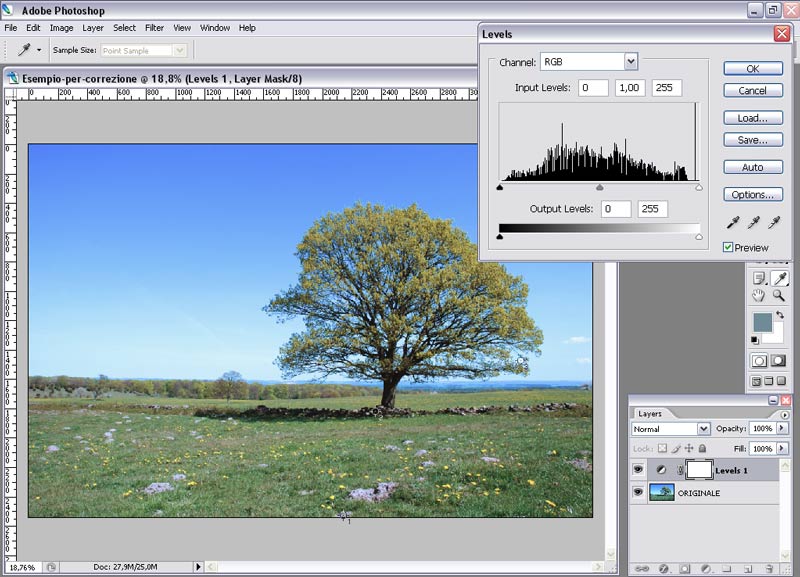
Task: Click the midtone gray input slider
Action: point(599,187)
